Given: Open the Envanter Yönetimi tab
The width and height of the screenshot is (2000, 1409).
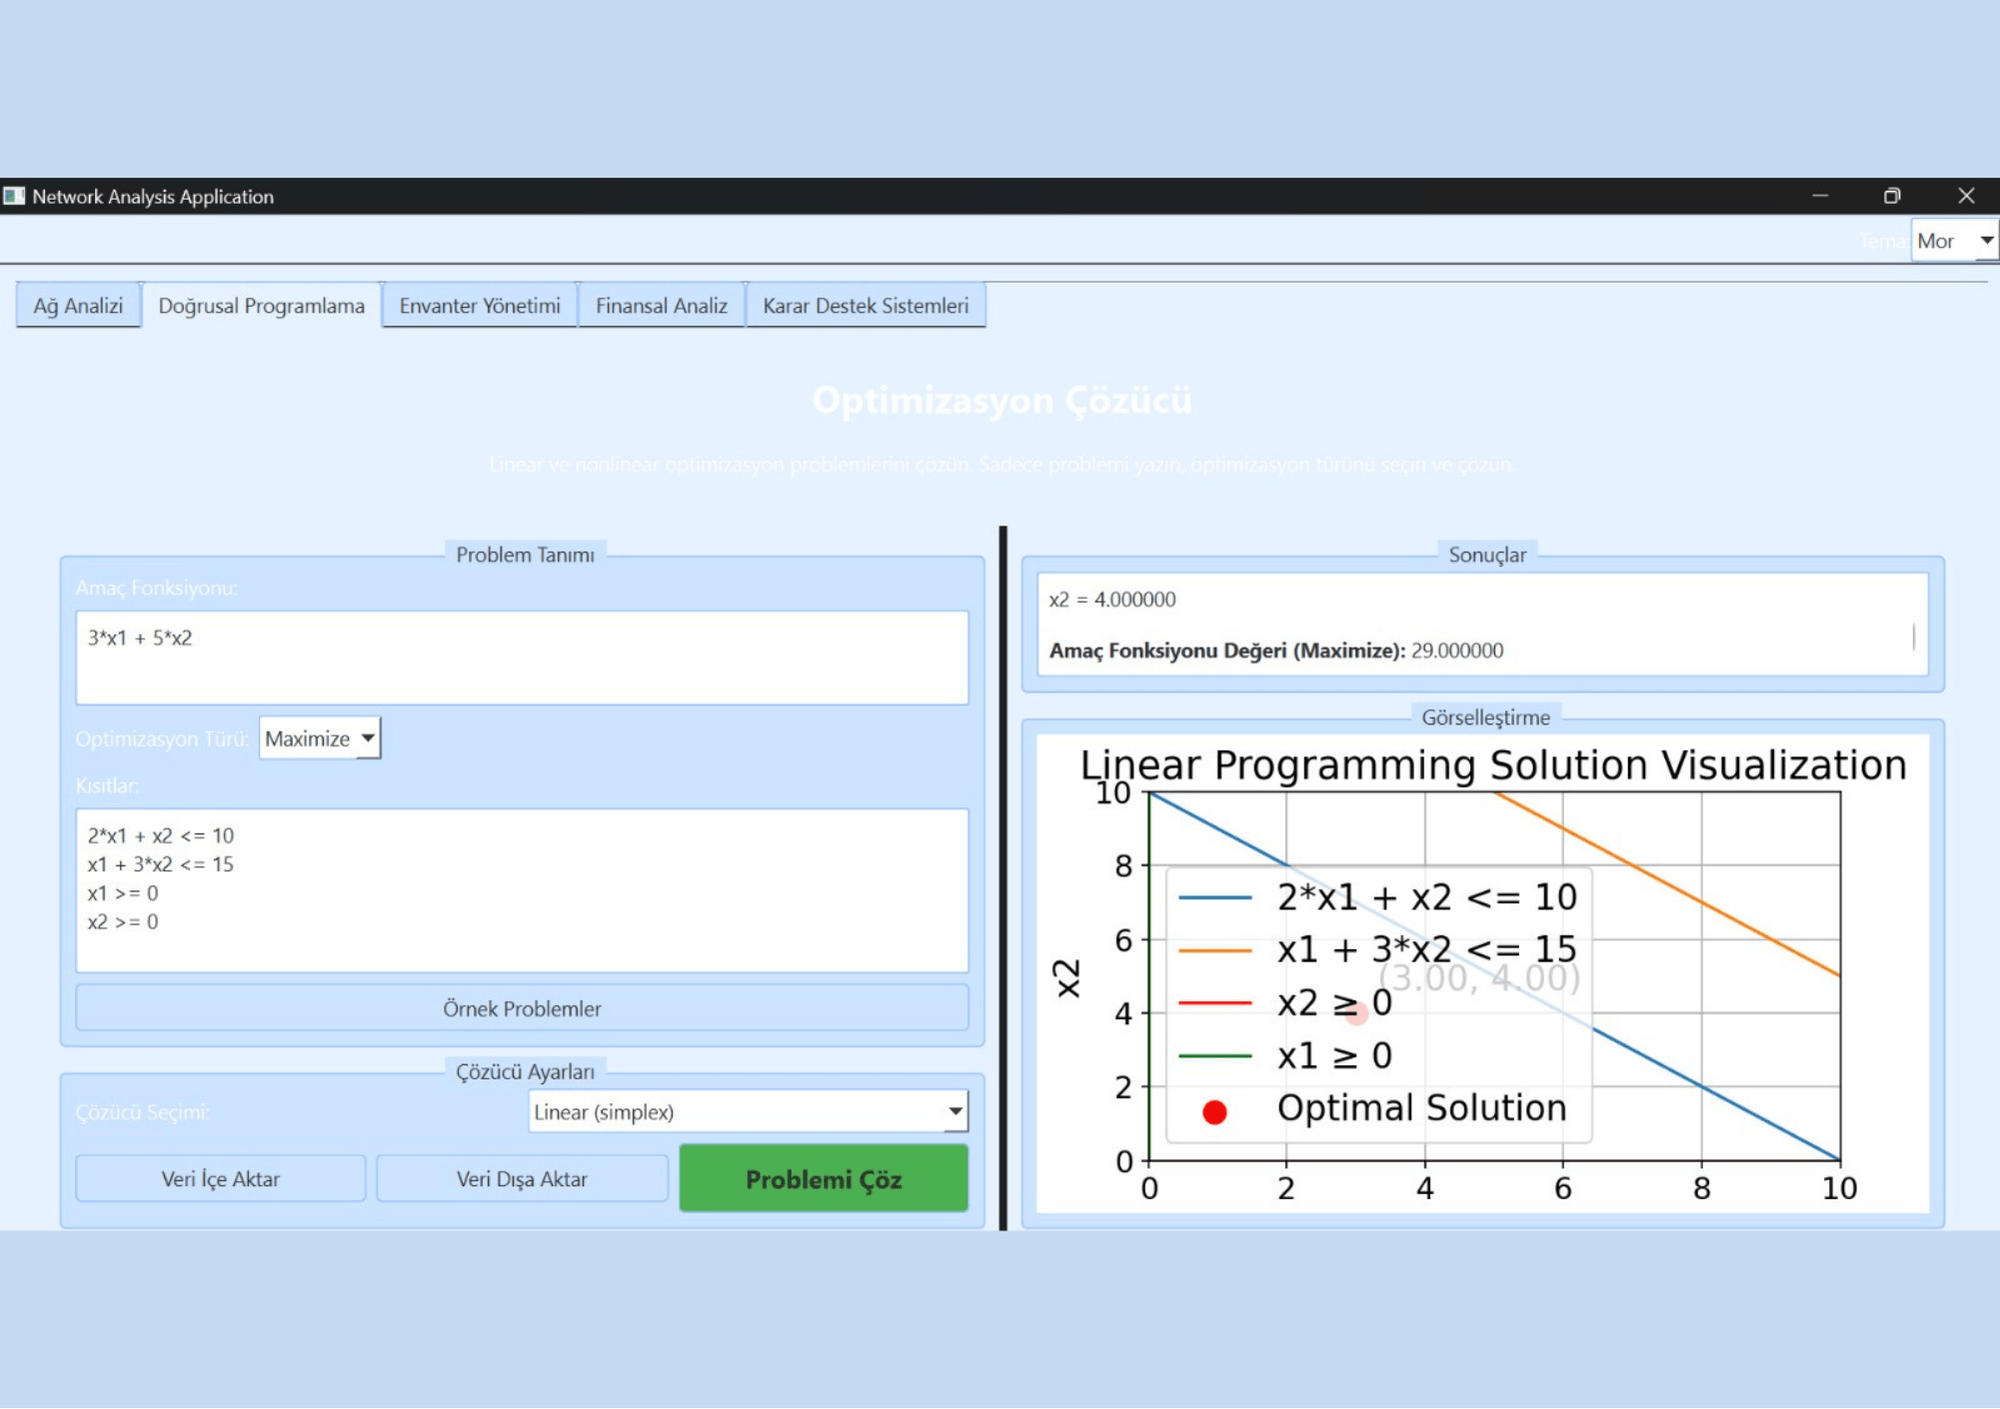Looking at the screenshot, I should point(480,306).
